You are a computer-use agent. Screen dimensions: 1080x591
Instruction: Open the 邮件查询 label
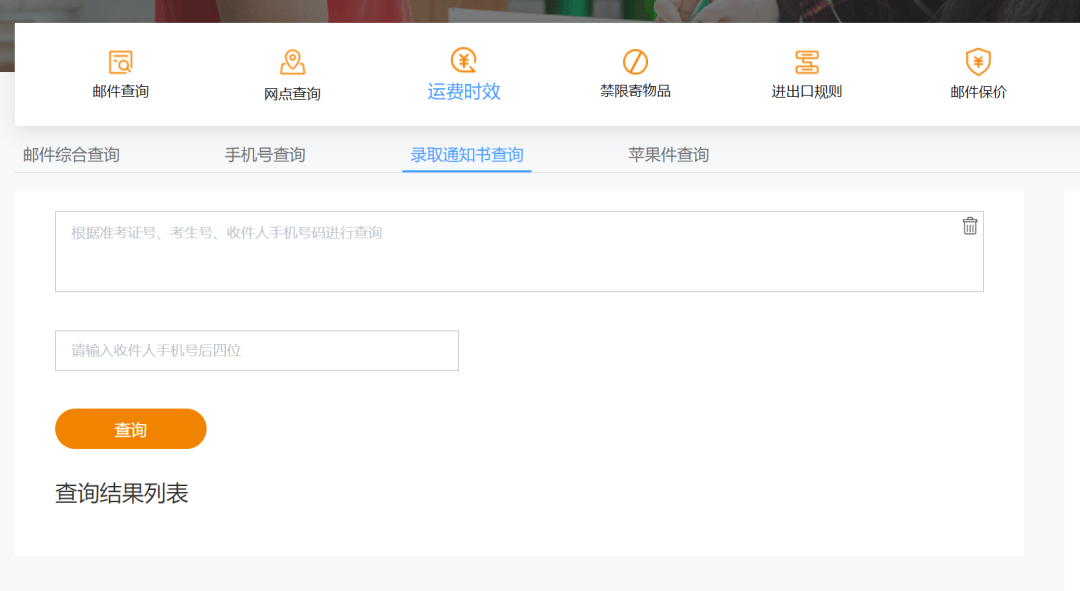click(x=121, y=91)
